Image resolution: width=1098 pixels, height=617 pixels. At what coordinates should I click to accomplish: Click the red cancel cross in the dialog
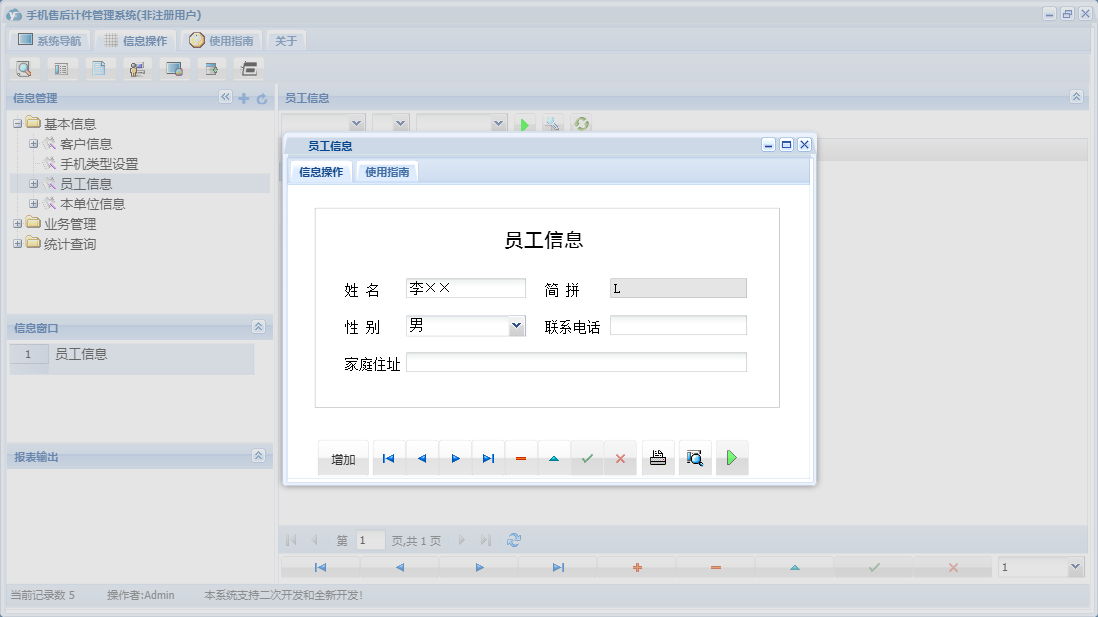click(619, 457)
